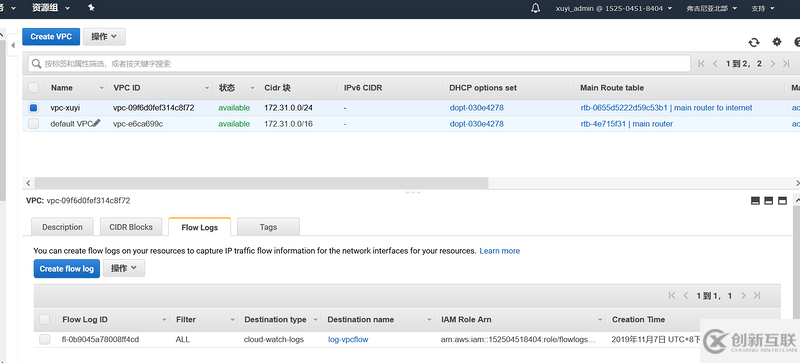Go to last page of flow logs

click(x=757, y=296)
